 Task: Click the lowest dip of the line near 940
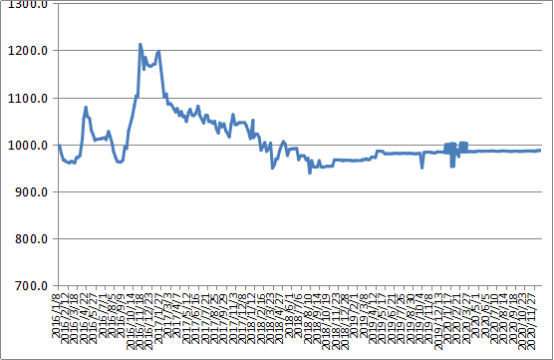tap(310, 172)
